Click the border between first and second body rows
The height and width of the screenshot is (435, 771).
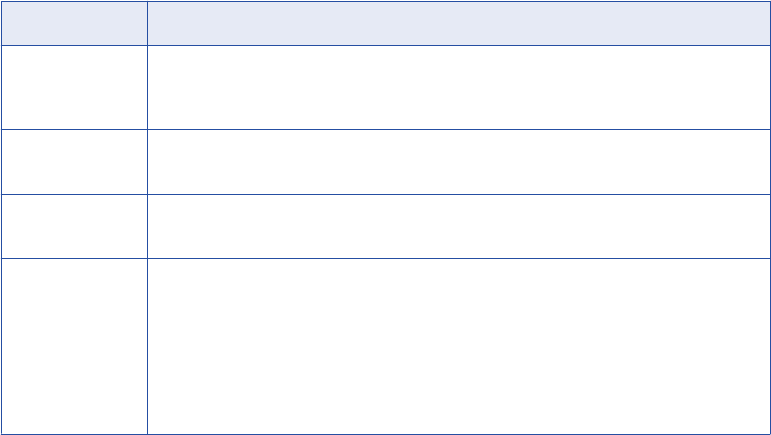click(x=385, y=129)
